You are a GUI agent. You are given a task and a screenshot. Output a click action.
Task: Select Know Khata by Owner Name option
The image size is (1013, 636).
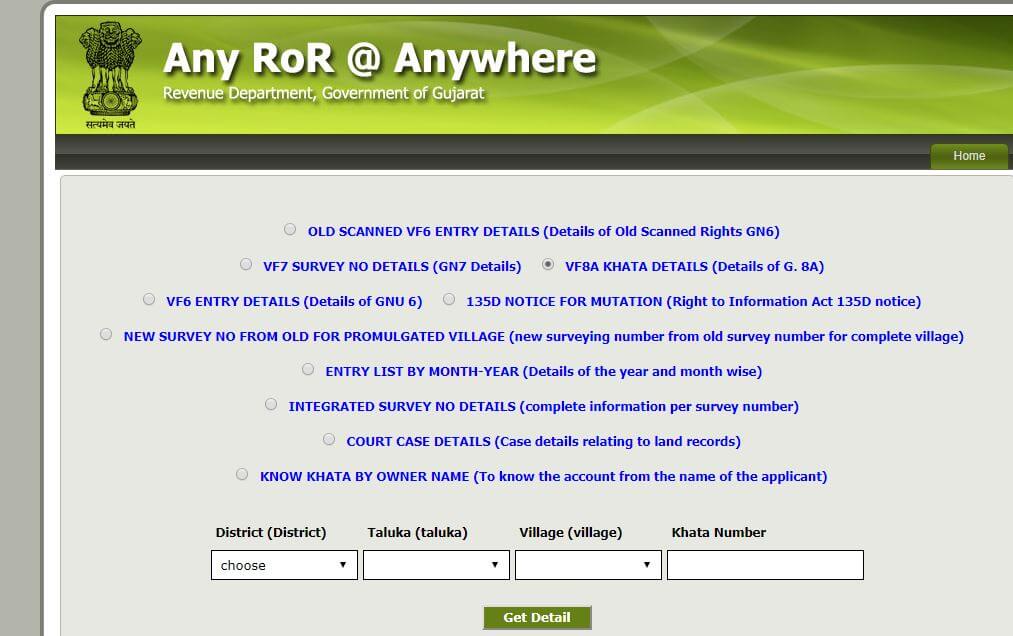242,474
